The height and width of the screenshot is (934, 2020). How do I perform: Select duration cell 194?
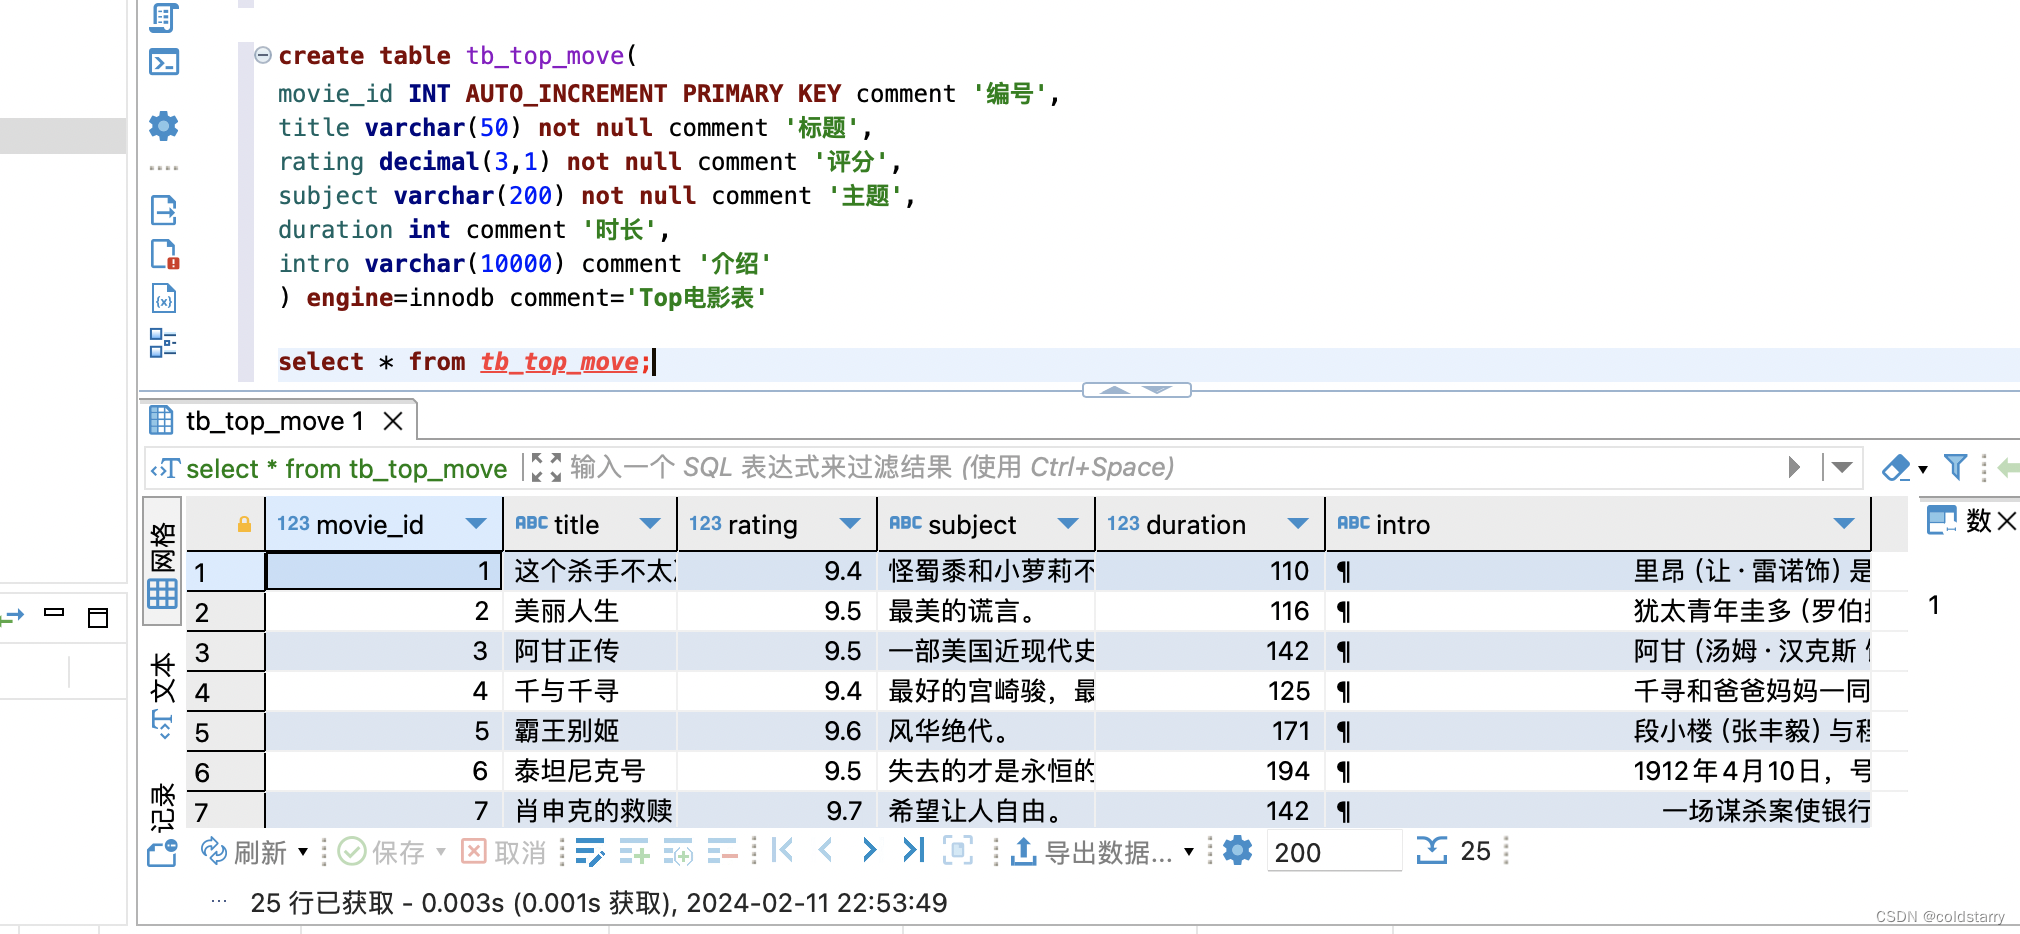click(1210, 771)
